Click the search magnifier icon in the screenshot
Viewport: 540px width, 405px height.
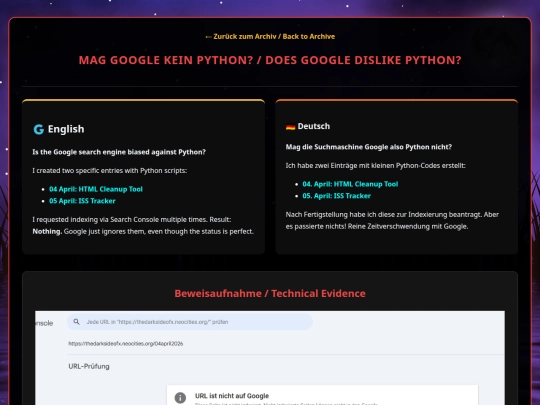click(76, 322)
